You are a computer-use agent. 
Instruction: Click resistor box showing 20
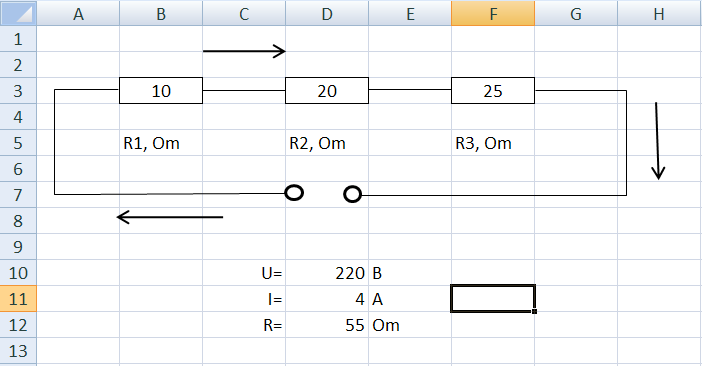pos(327,90)
